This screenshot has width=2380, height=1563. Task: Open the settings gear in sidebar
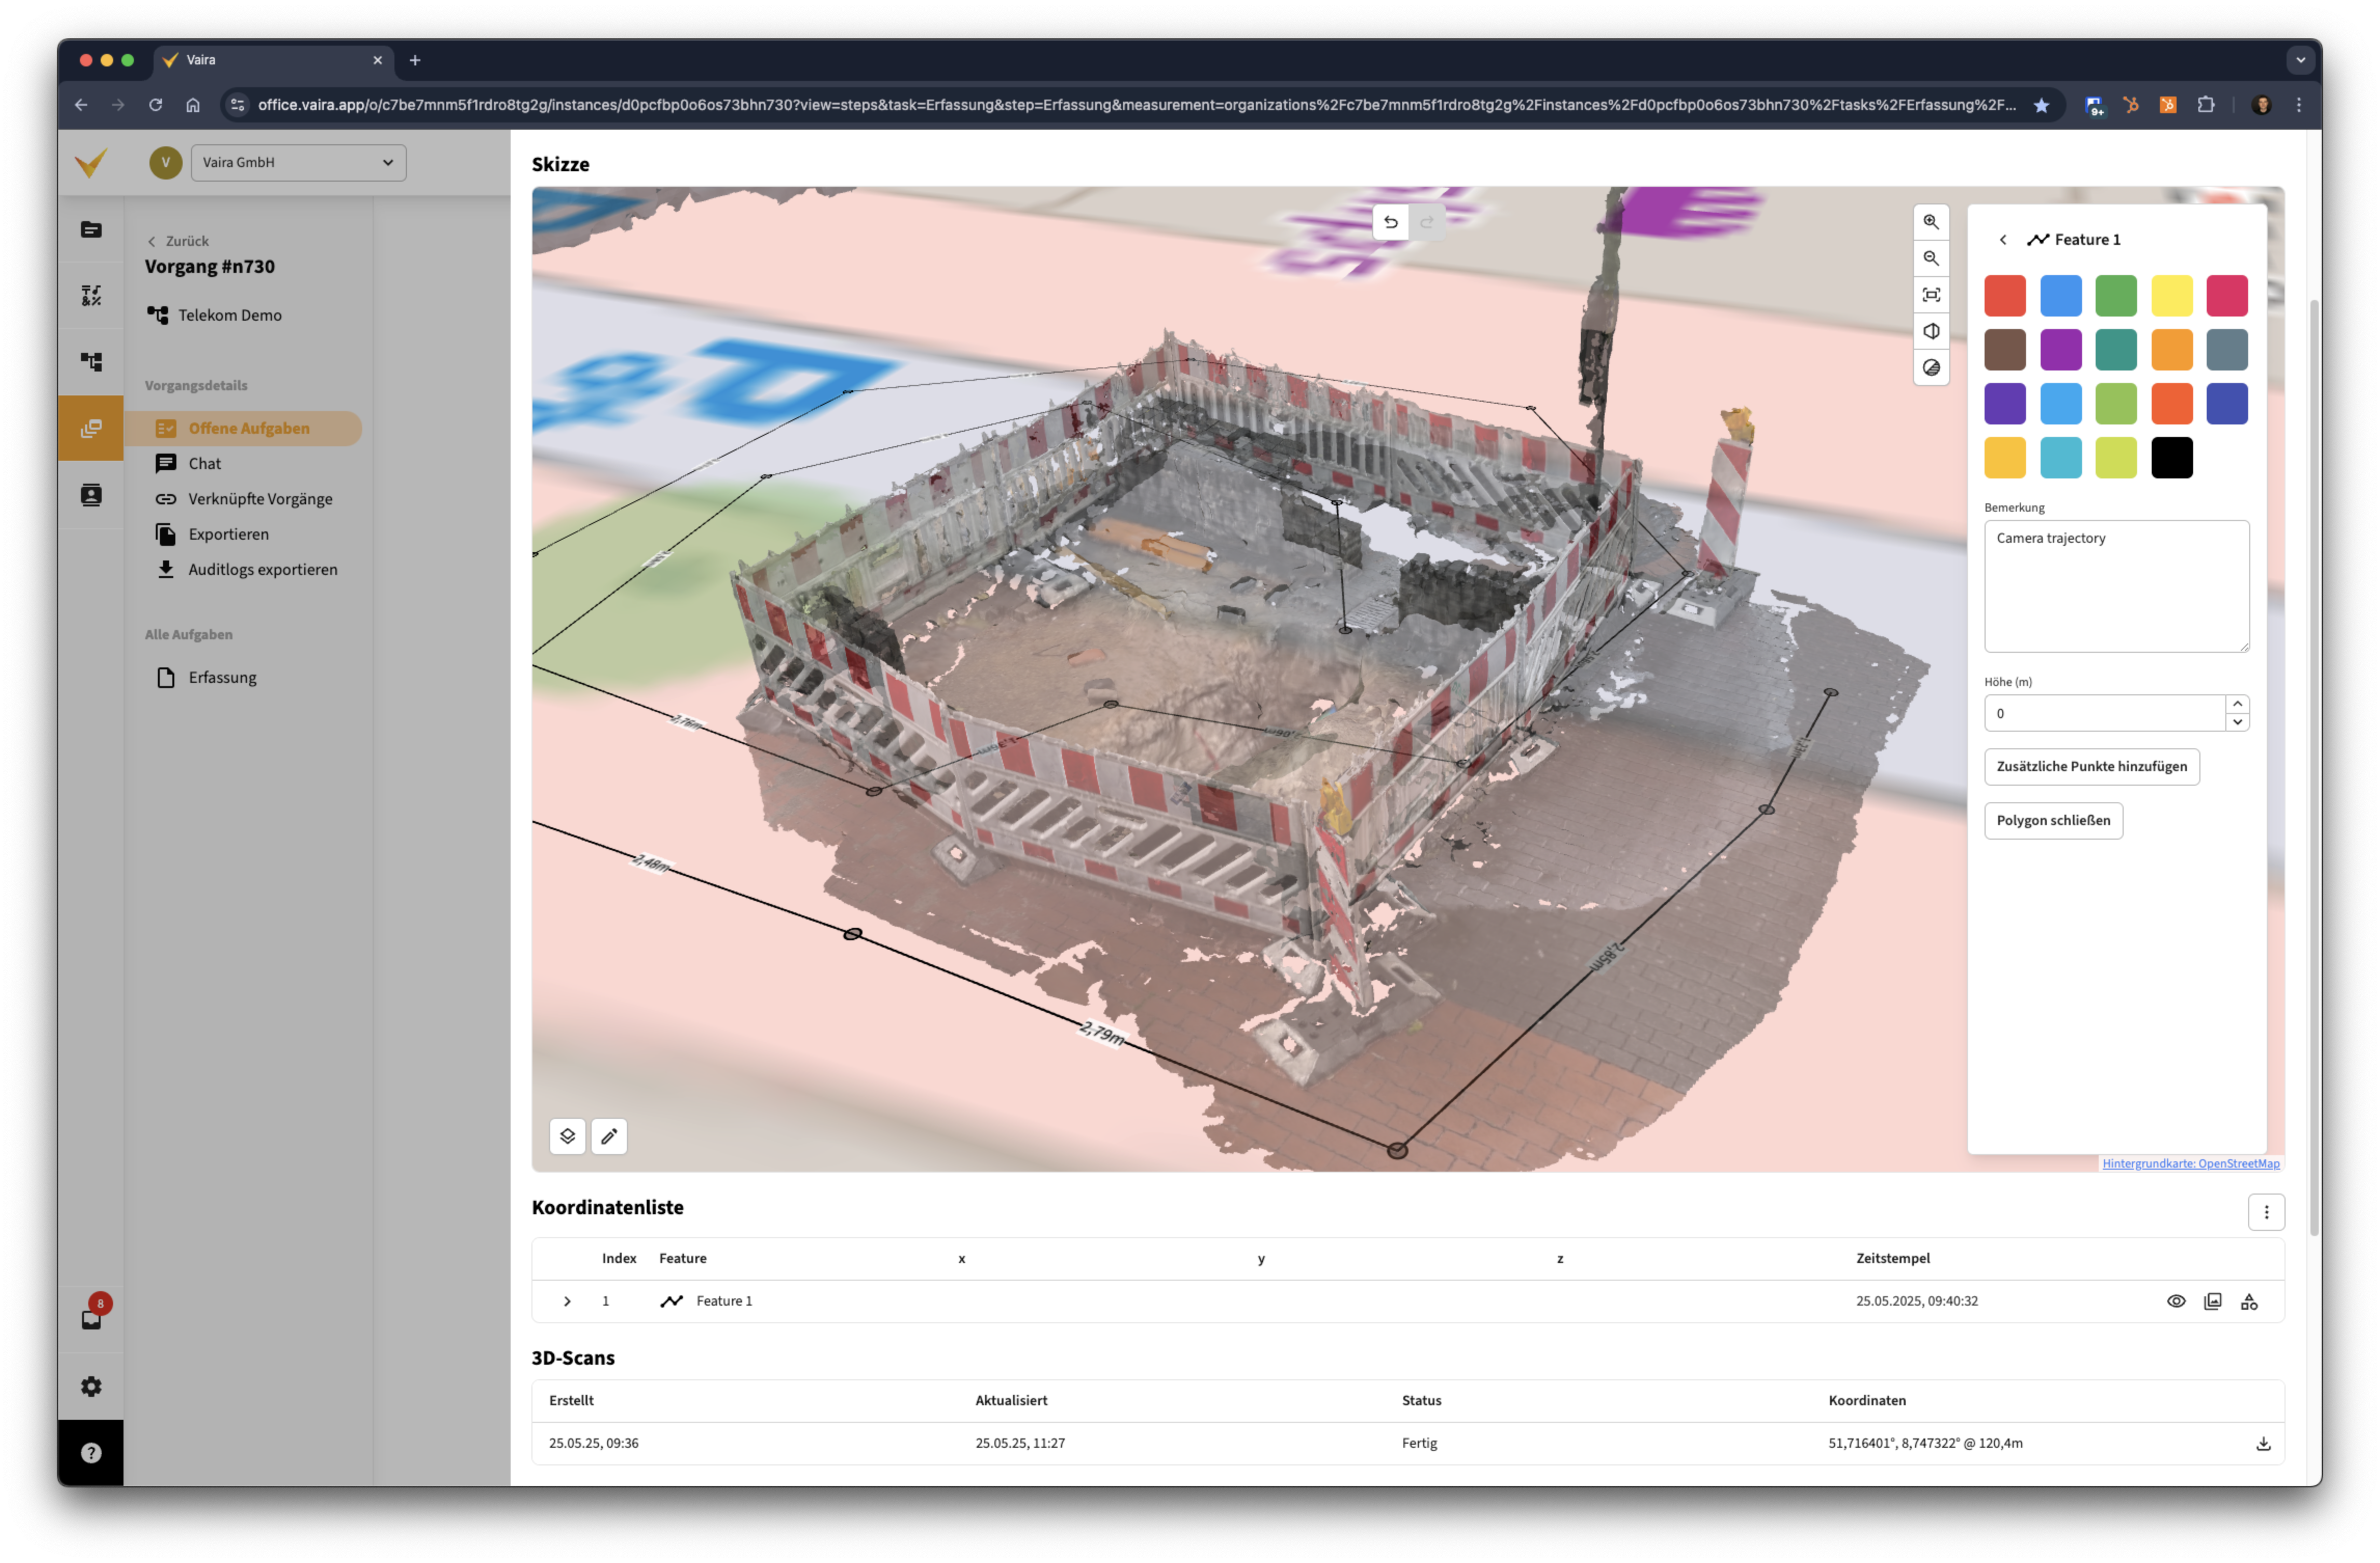[91, 1386]
